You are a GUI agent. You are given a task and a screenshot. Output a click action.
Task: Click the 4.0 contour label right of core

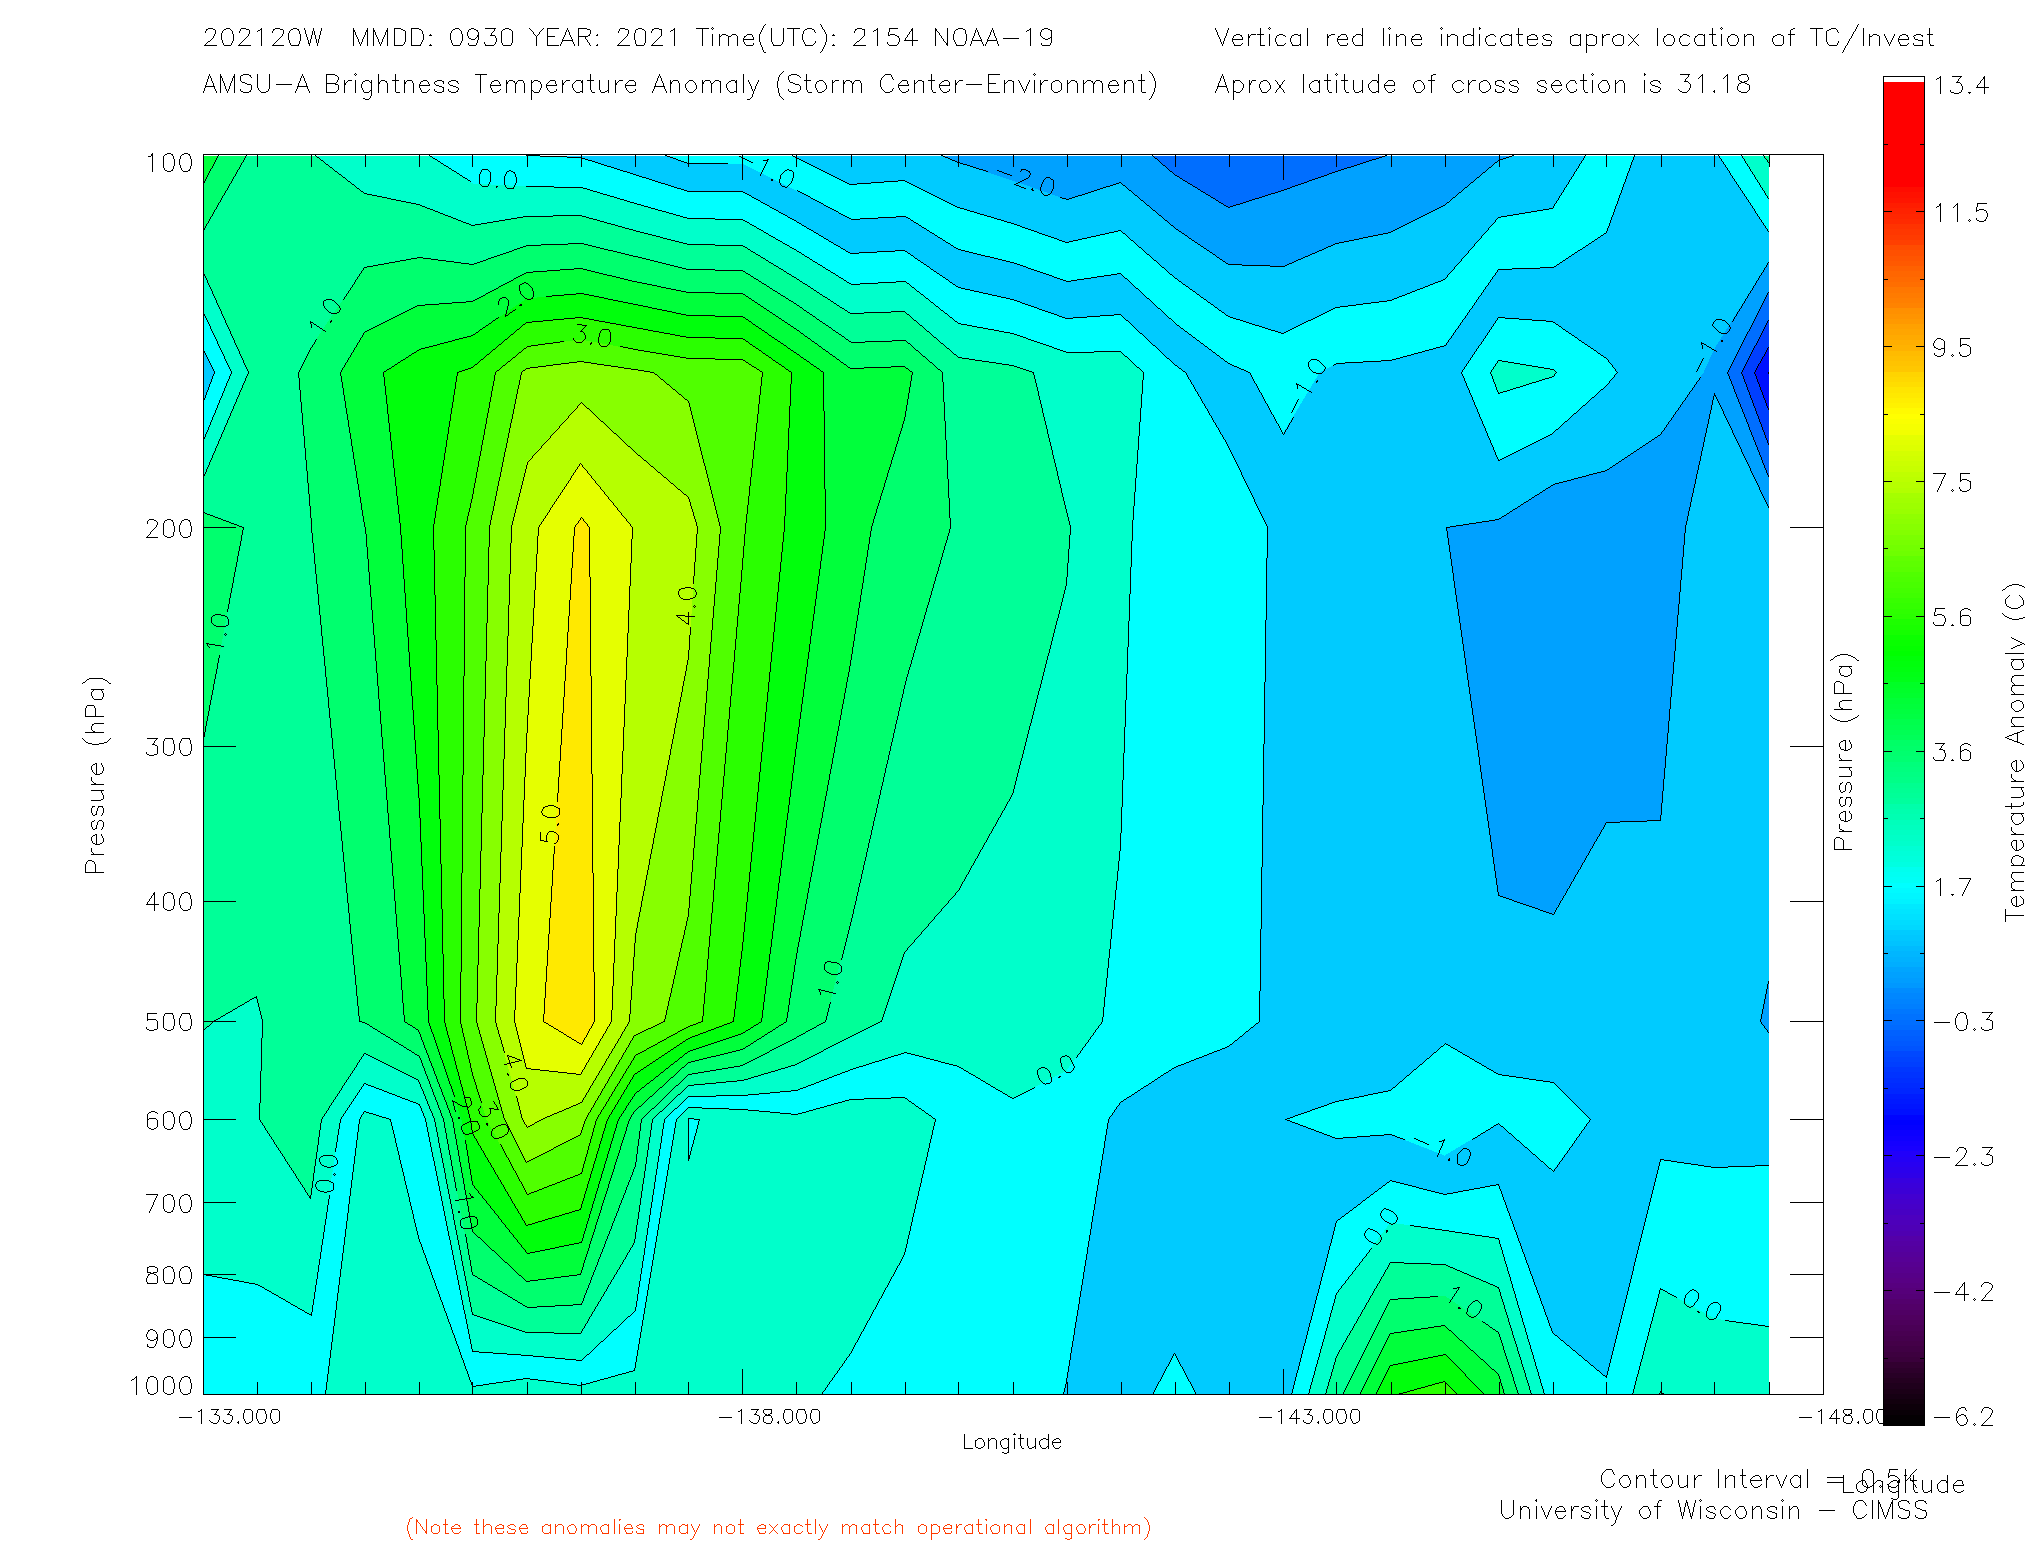(x=687, y=606)
